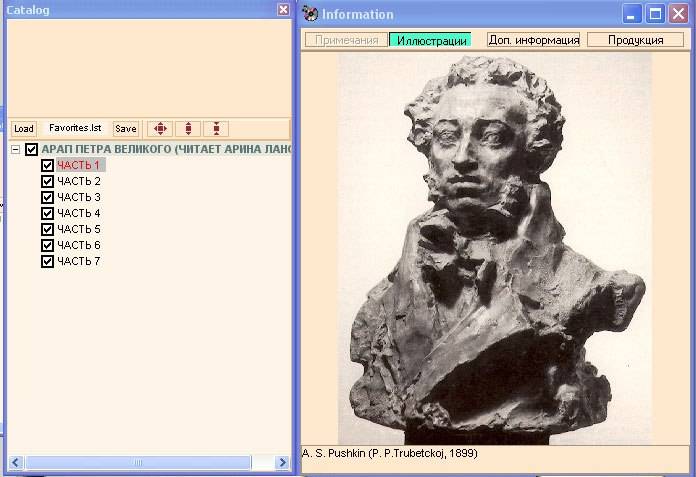Close the Information window
This screenshot has height=477, width=696.
[x=679, y=14]
